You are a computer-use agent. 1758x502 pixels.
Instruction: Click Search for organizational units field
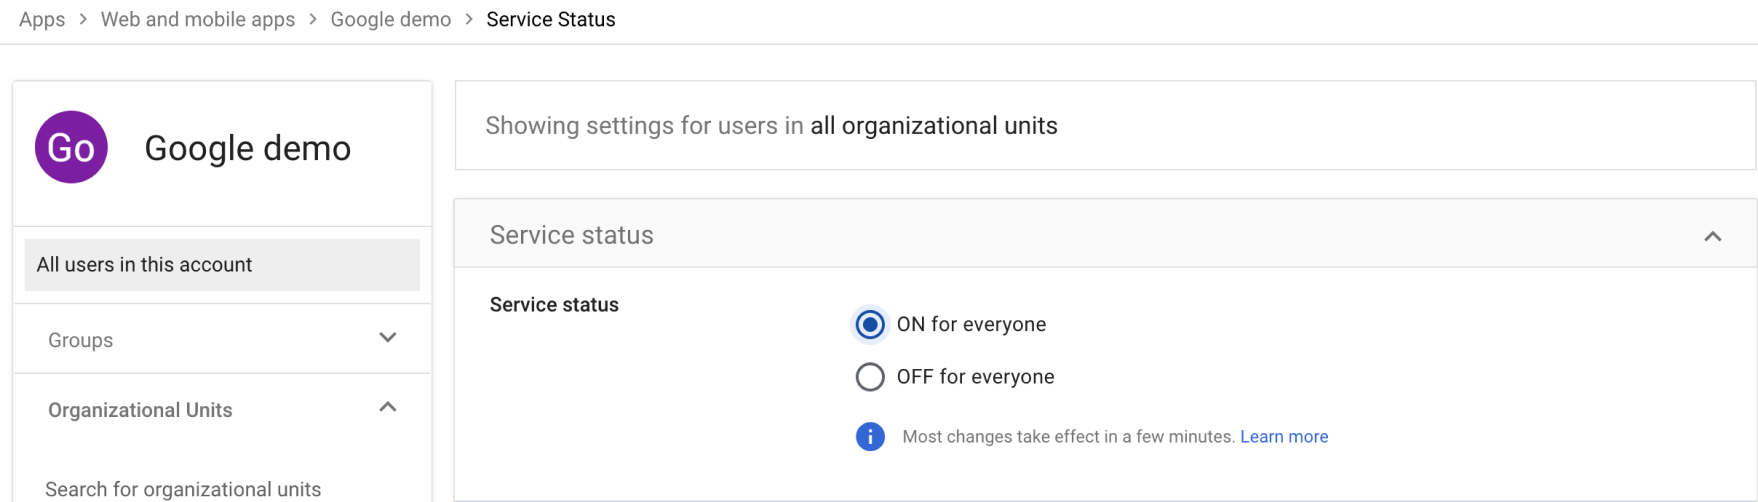coord(183,489)
